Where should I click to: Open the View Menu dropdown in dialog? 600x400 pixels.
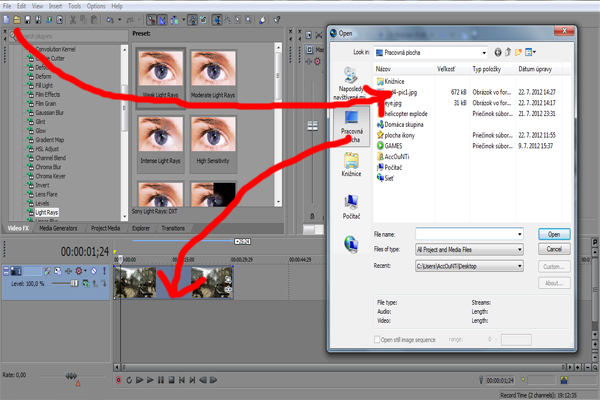click(530, 52)
